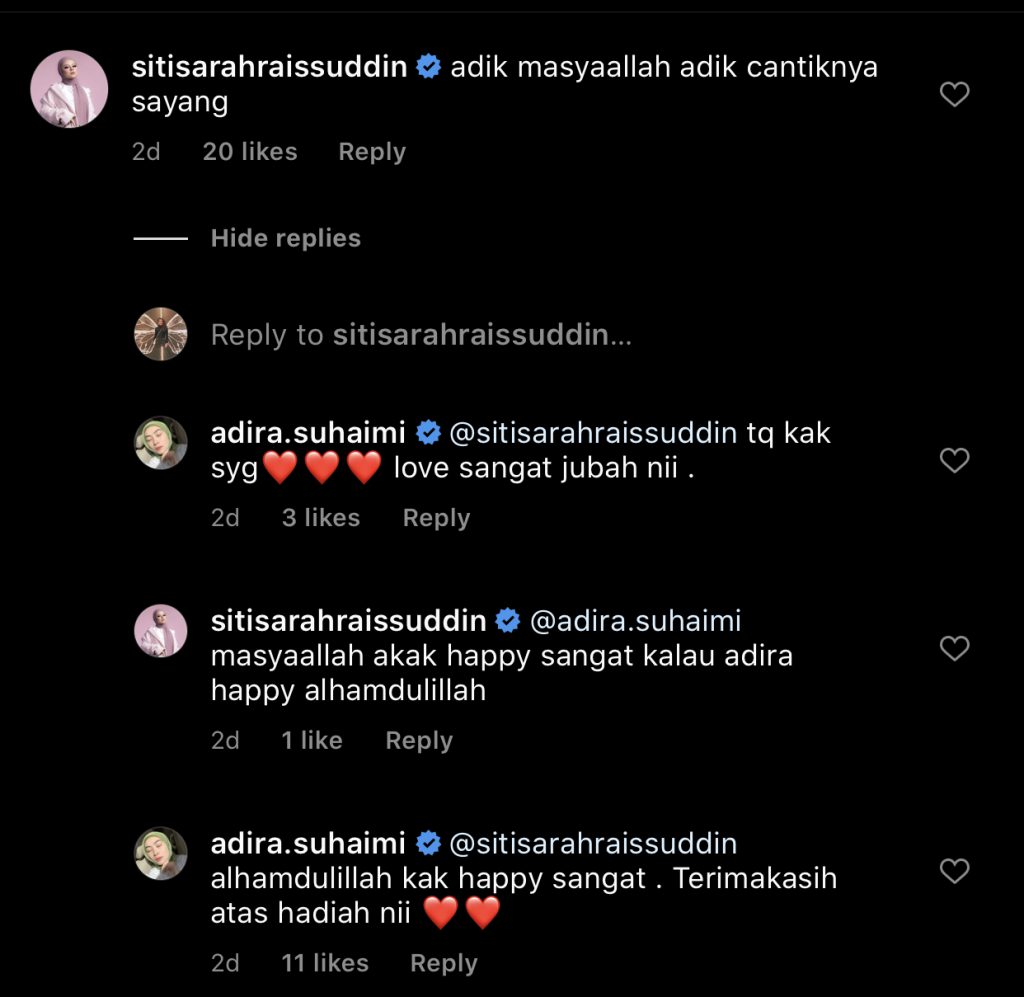1024x997 pixels.
Task: Open adira.suhaimi's avatar on the 'tq kak' reply
Action: pyautogui.click(x=161, y=443)
